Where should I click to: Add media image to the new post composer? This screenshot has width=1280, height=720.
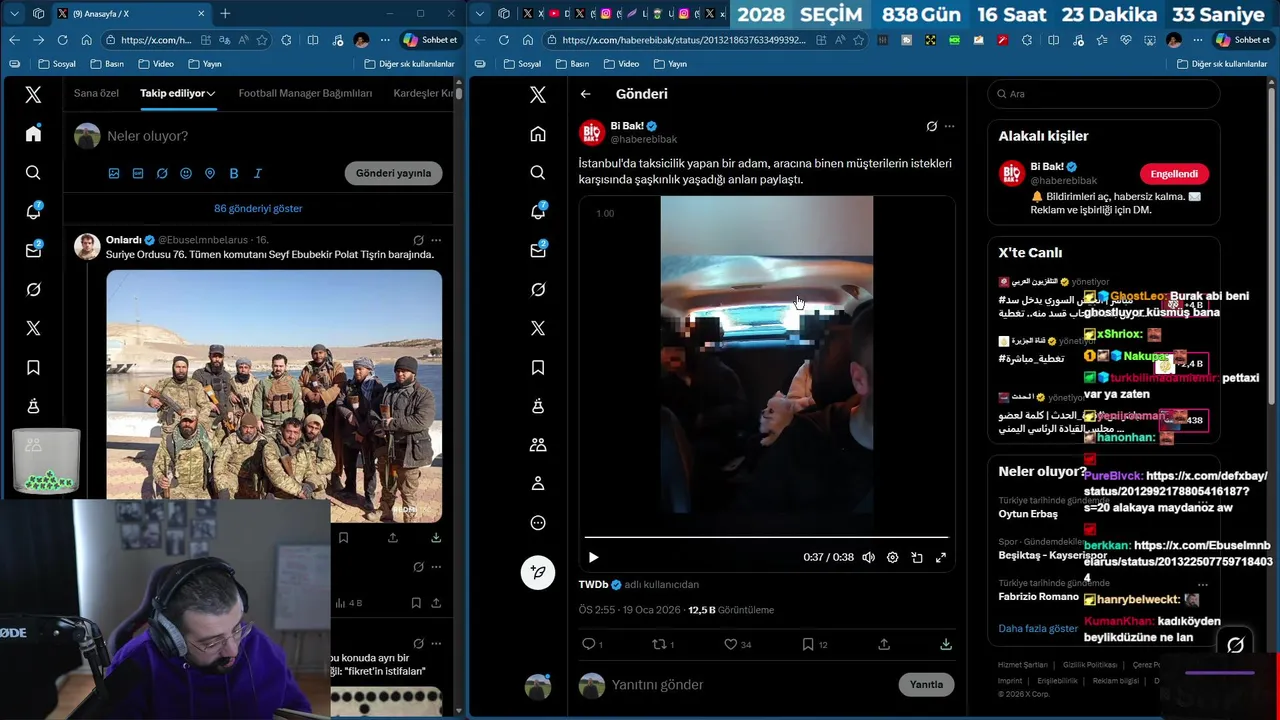pyautogui.click(x=114, y=173)
